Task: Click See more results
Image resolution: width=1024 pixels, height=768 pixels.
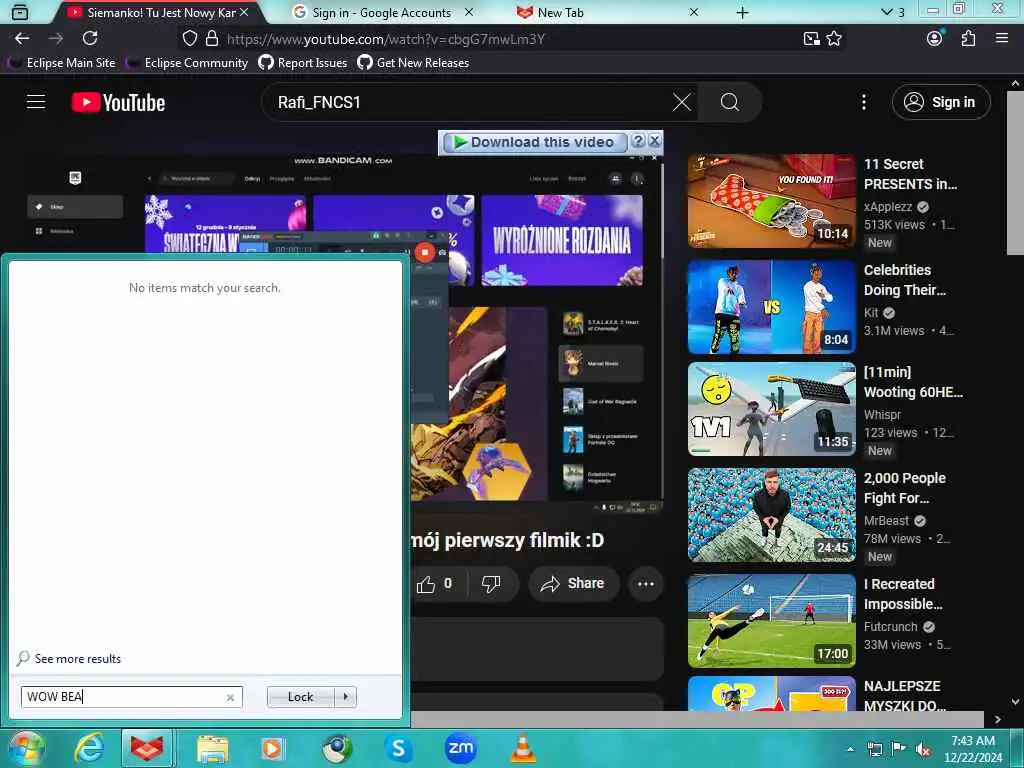Action: click(69, 658)
